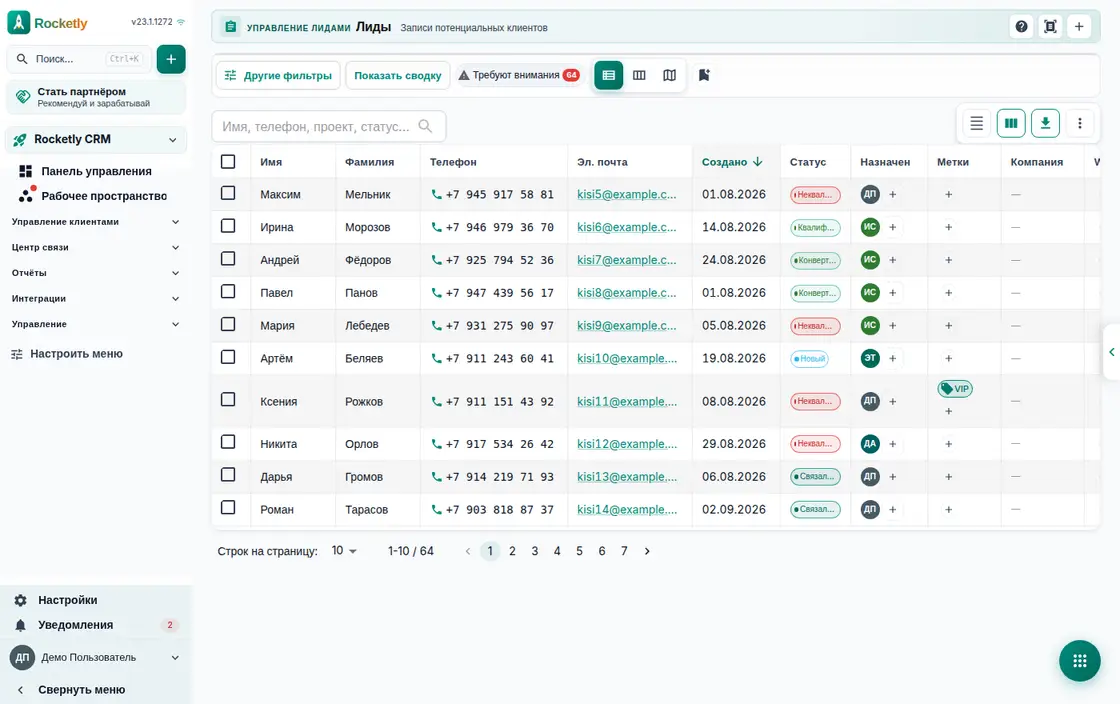
Task: Click Показать сводку button
Action: [x=398, y=76]
